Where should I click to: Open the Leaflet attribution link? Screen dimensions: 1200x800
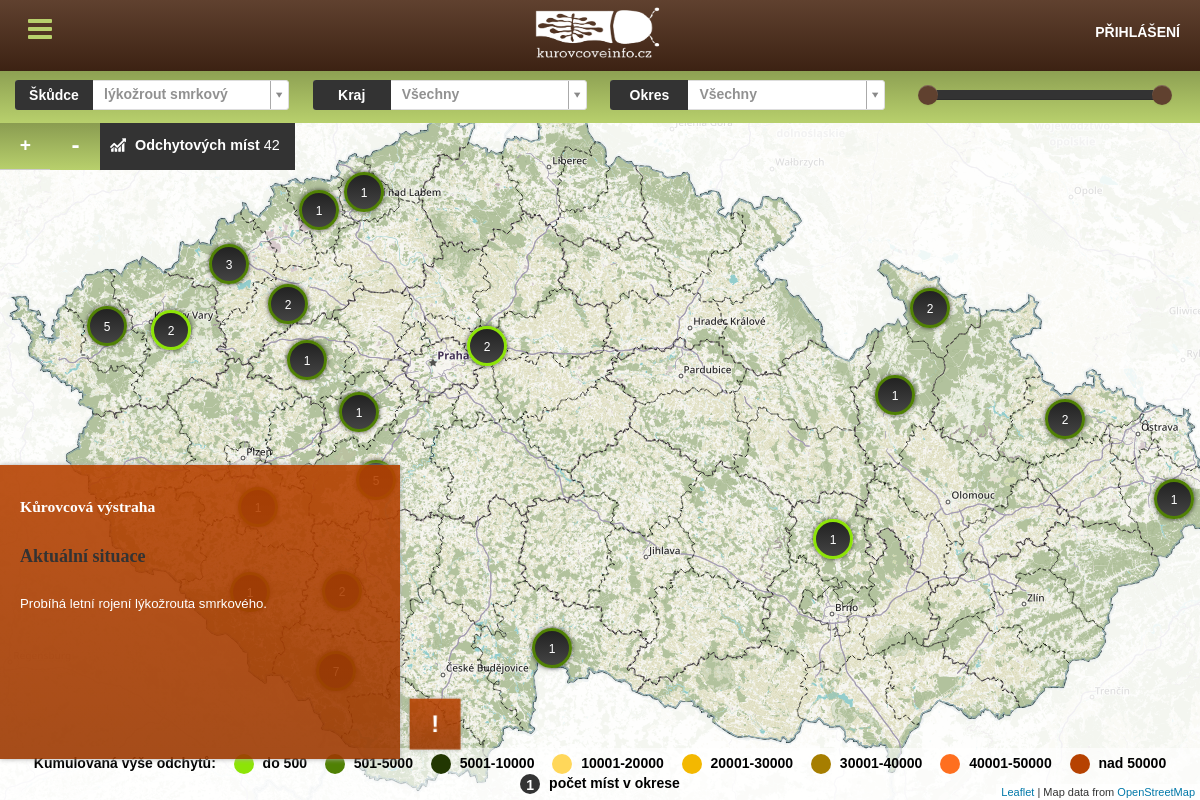1017,792
